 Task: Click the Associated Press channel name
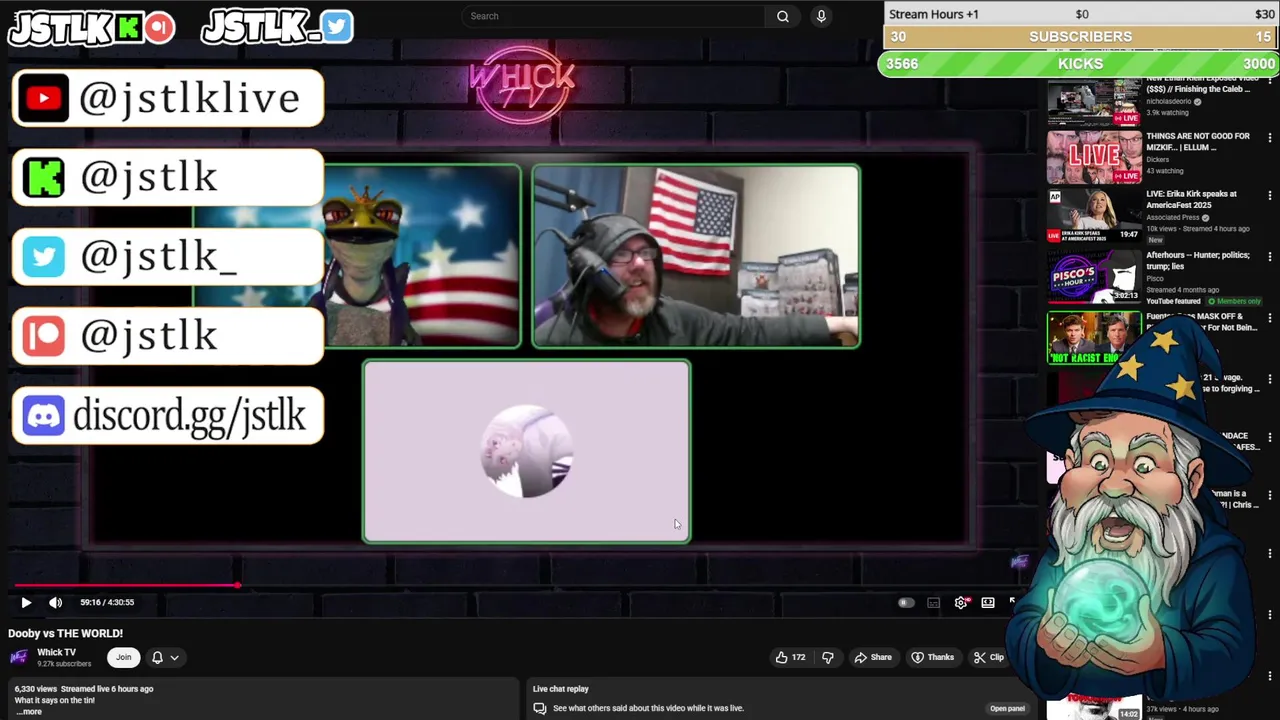pos(1173,217)
